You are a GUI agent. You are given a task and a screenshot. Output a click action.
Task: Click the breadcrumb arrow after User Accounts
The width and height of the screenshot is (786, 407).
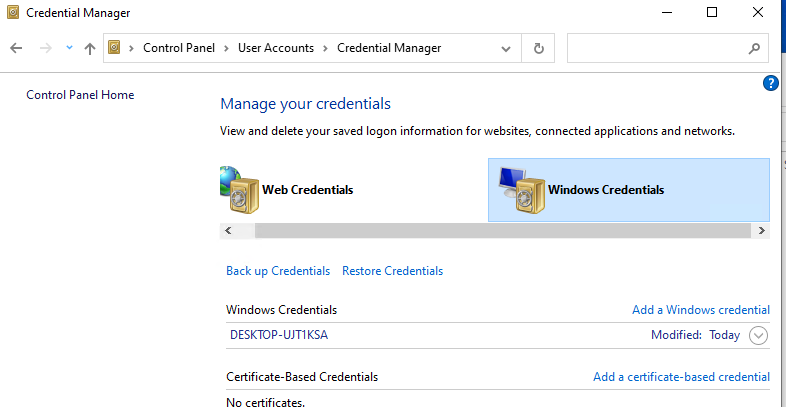tap(325, 48)
